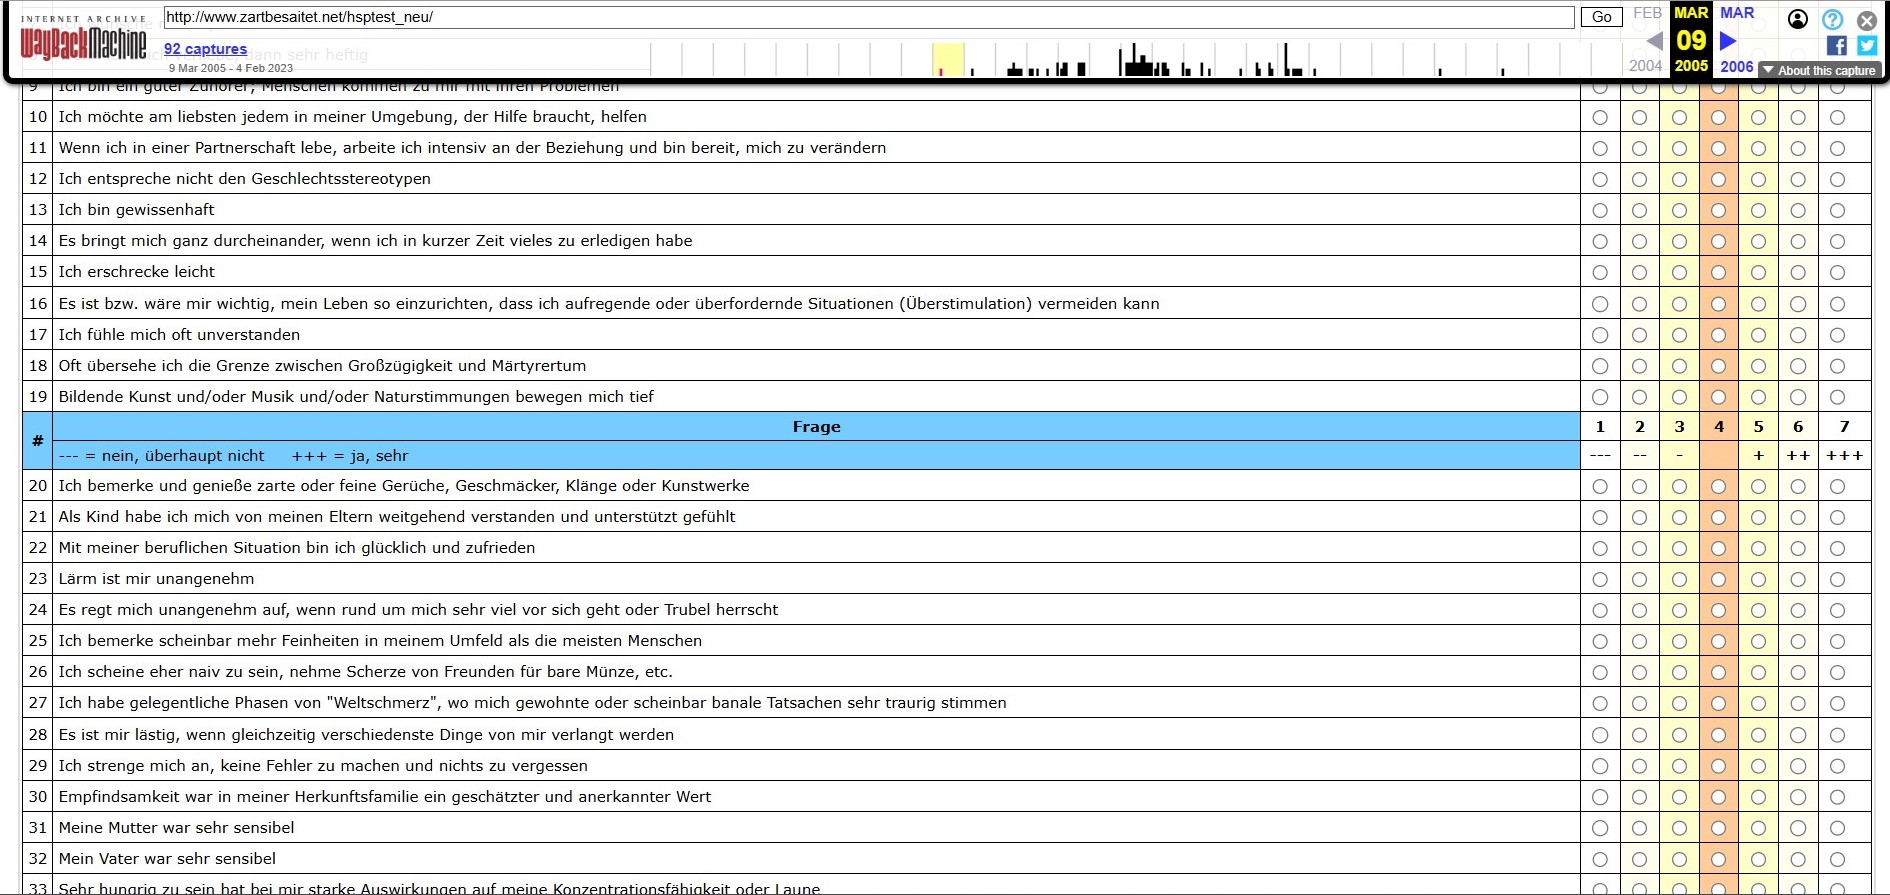Screen dimensions: 1890x895
Task: Select year 2006 in timeline
Action: point(1737,66)
